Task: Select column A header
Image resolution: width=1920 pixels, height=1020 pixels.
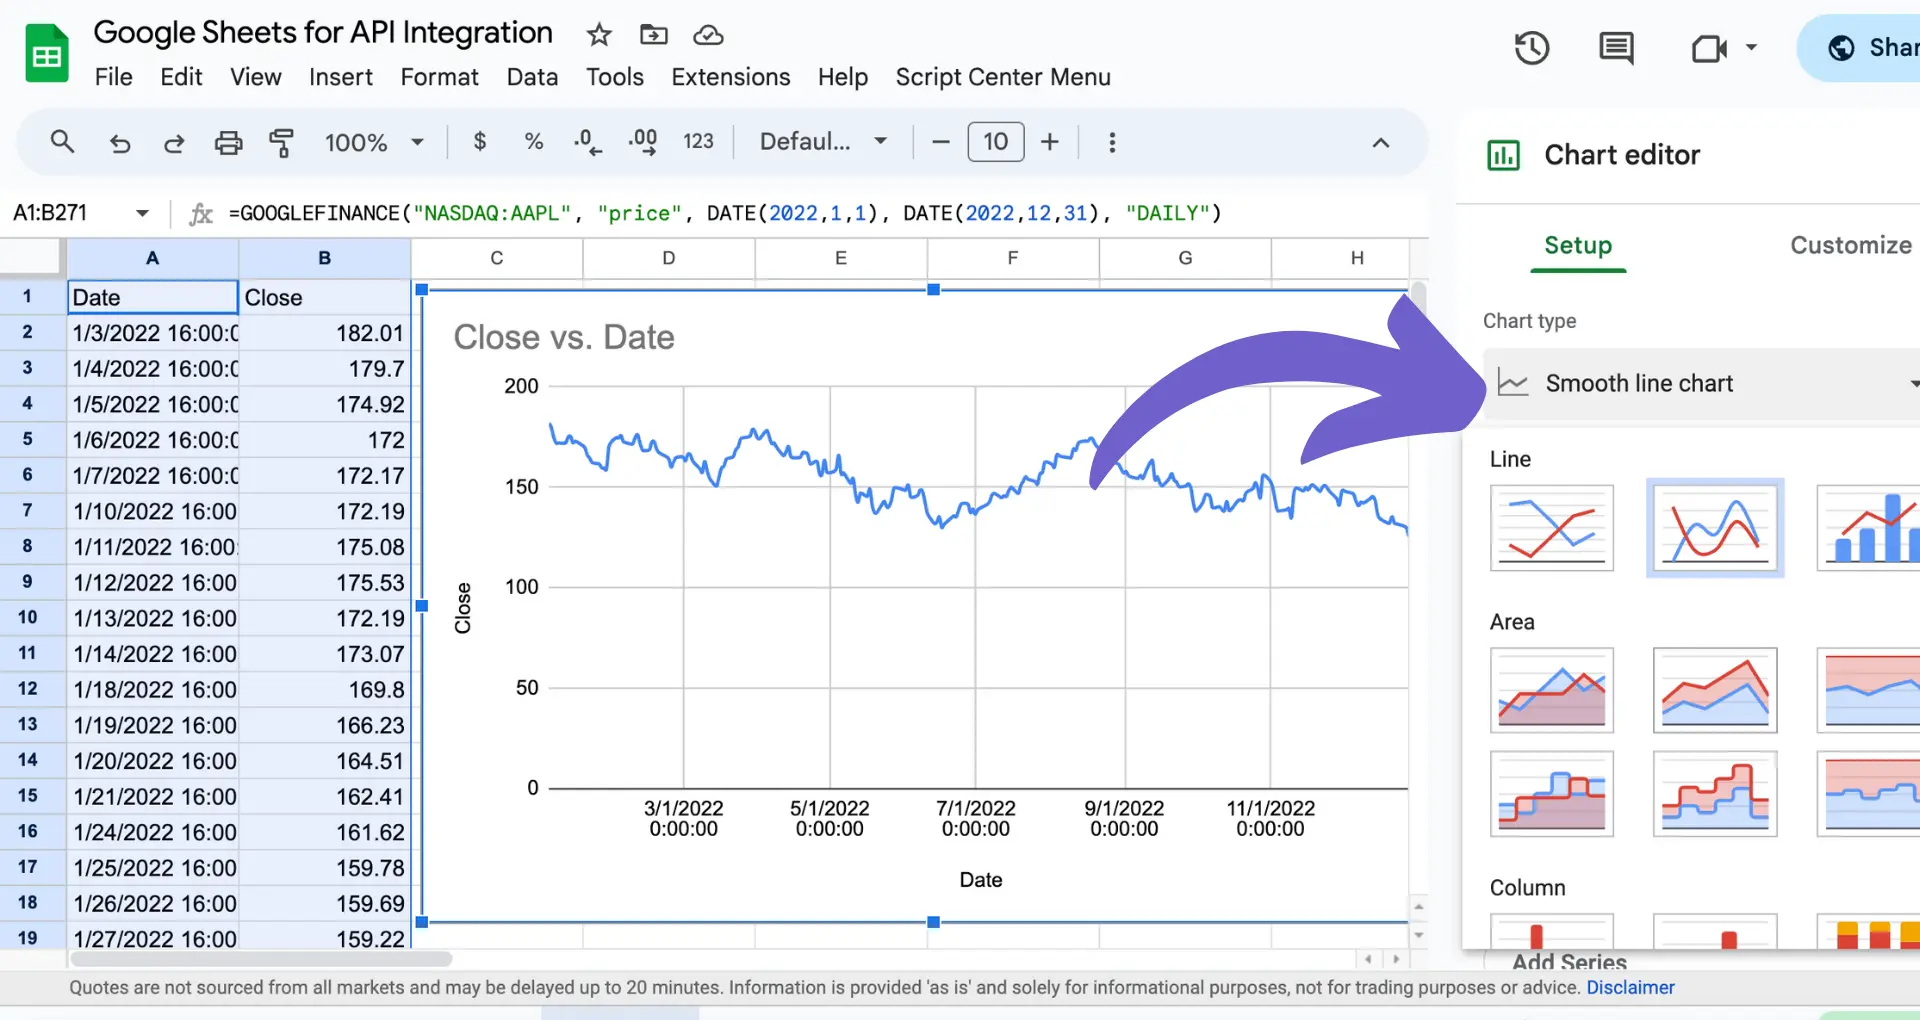Action: (152, 258)
